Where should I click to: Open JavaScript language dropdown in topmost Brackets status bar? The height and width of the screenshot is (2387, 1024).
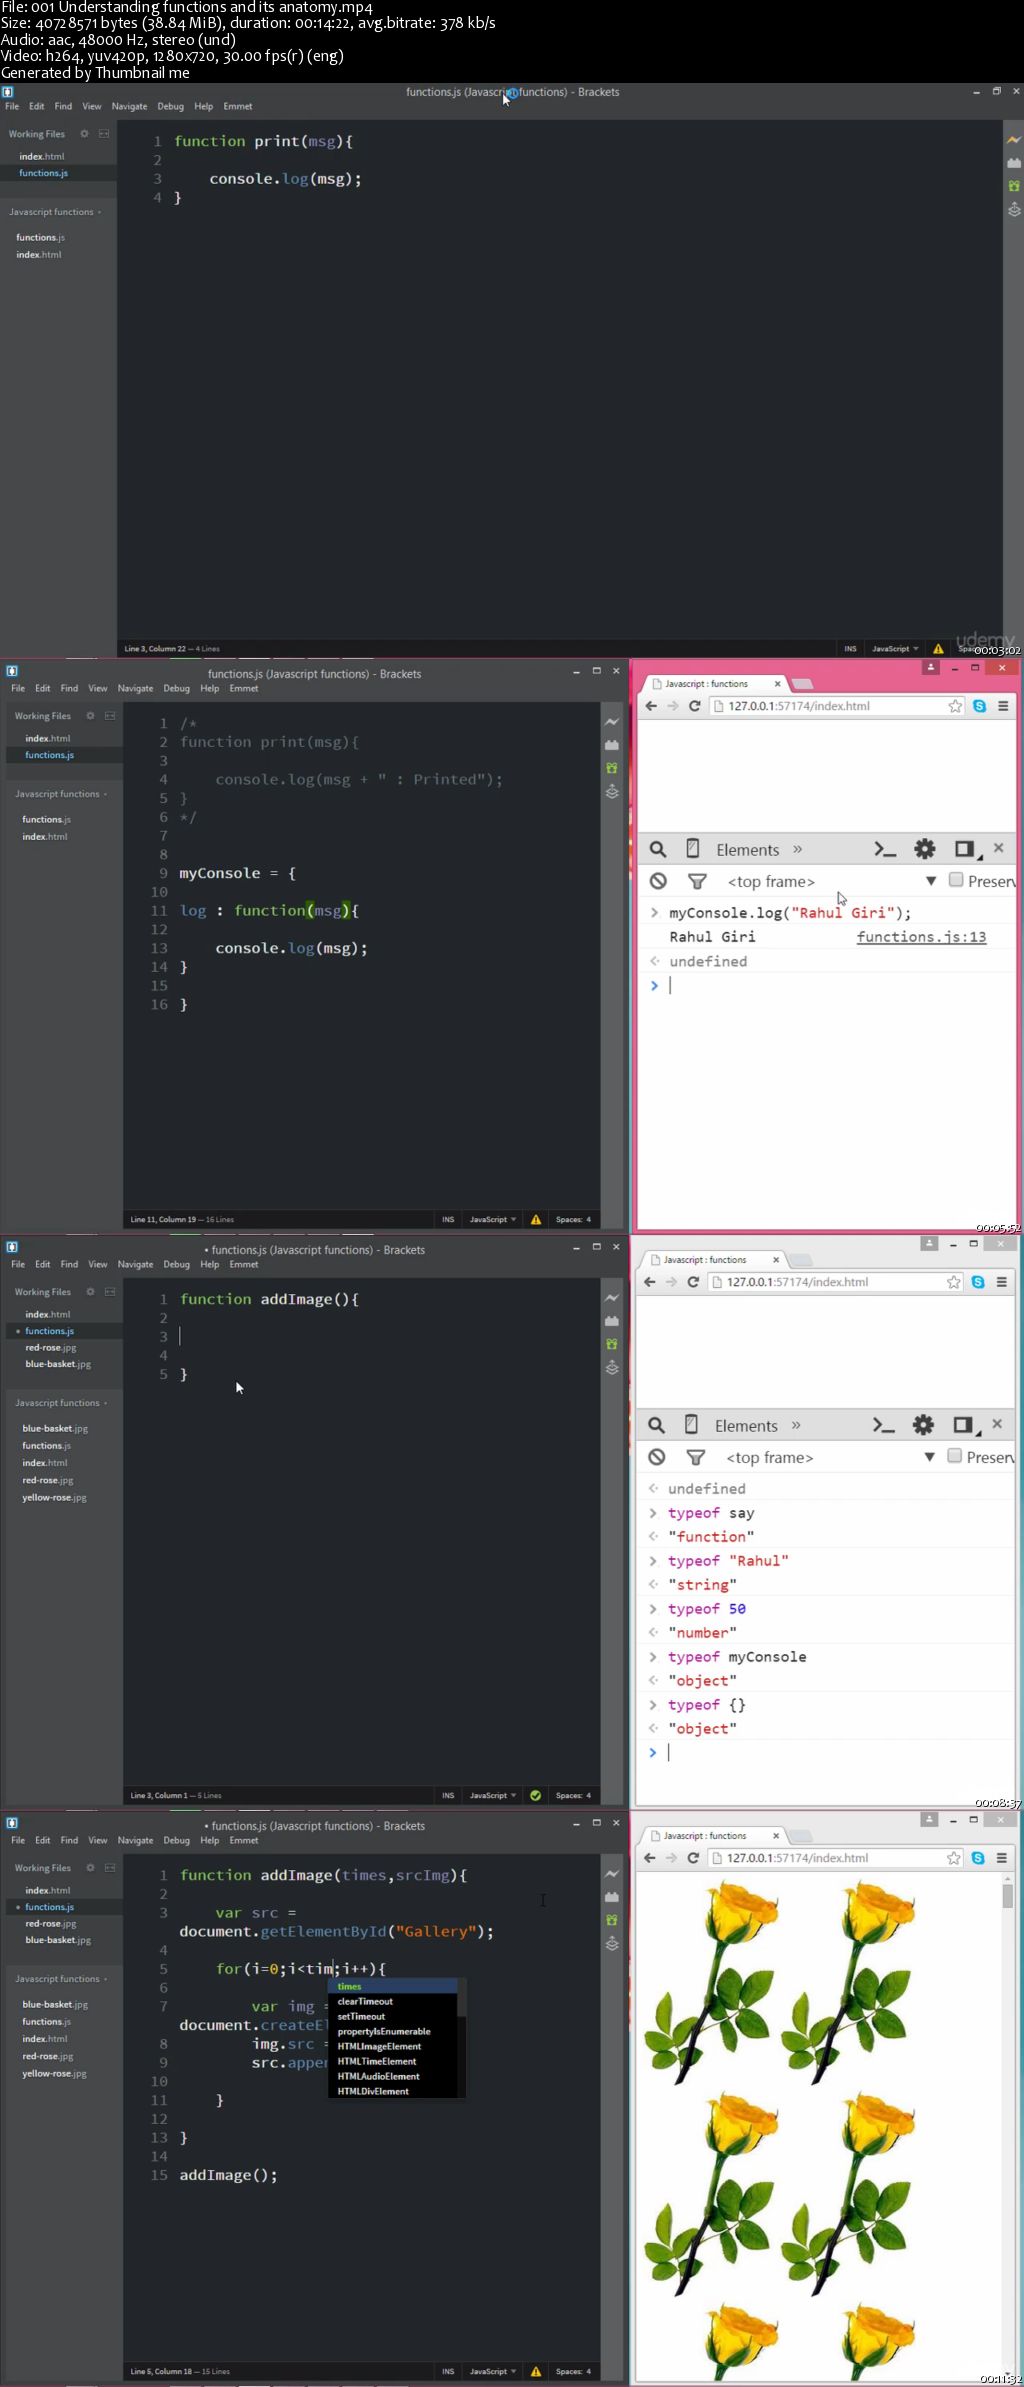click(x=895, y=649)
